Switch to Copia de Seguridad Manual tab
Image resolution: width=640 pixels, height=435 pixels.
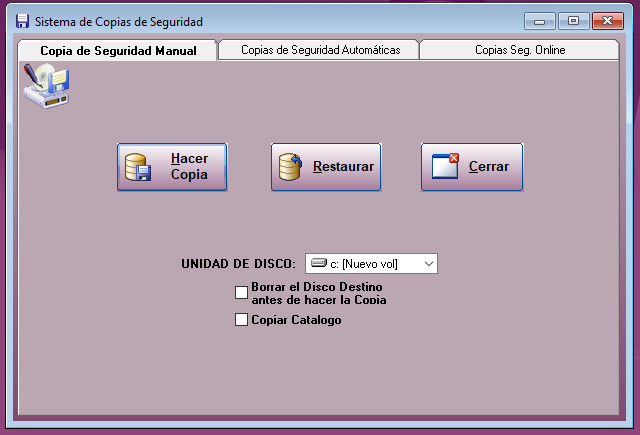(x=118, y=51)
